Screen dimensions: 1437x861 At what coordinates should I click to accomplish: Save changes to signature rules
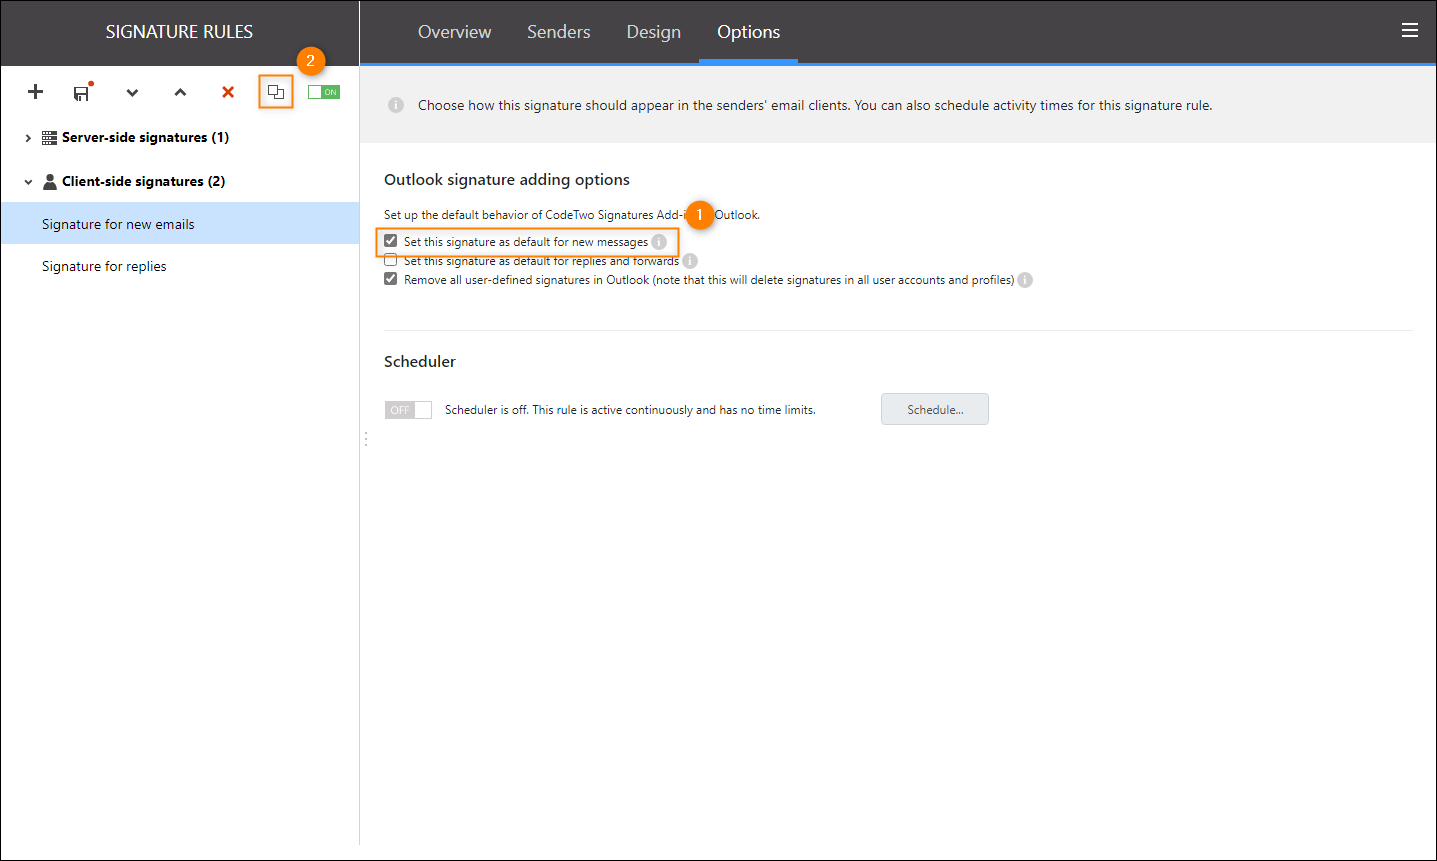point(81,92)
